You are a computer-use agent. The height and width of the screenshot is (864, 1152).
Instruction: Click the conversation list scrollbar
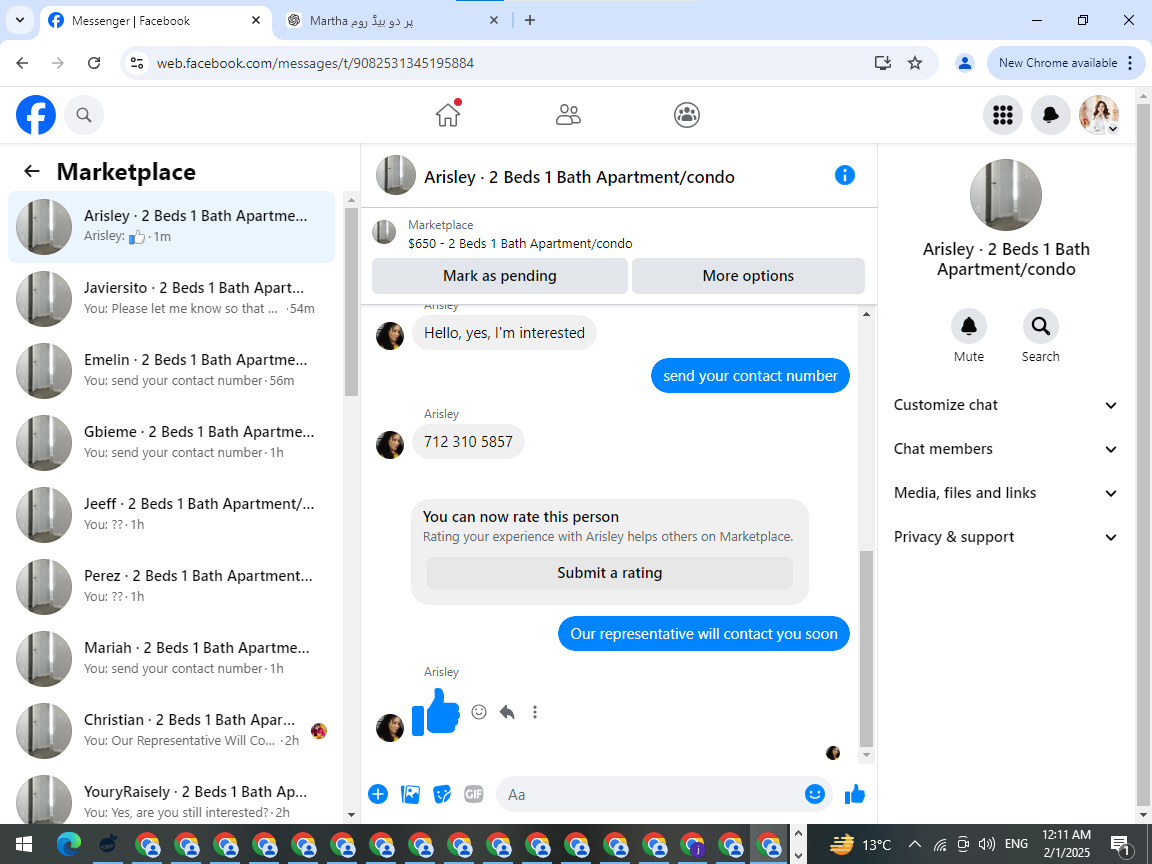(350, 303)
